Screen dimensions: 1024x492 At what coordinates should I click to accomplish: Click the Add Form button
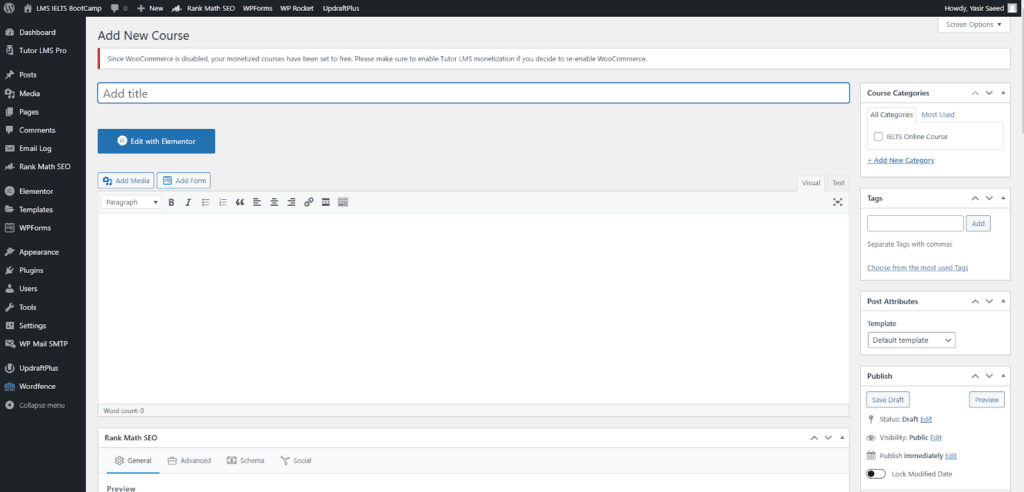[184, 180]
